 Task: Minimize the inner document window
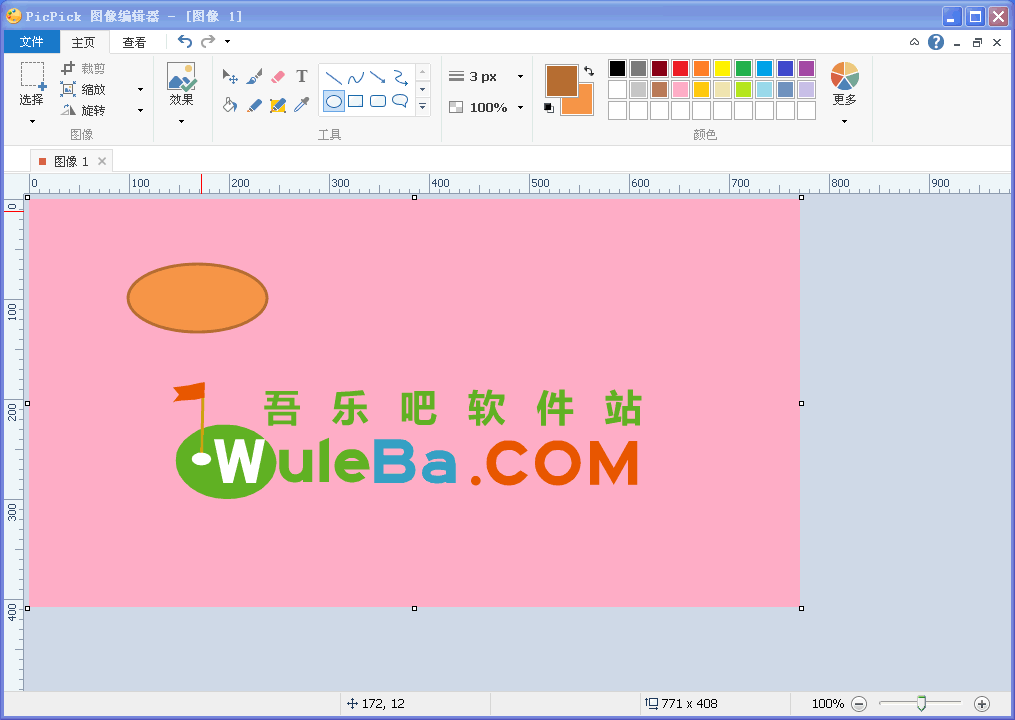tap(957, 43)
